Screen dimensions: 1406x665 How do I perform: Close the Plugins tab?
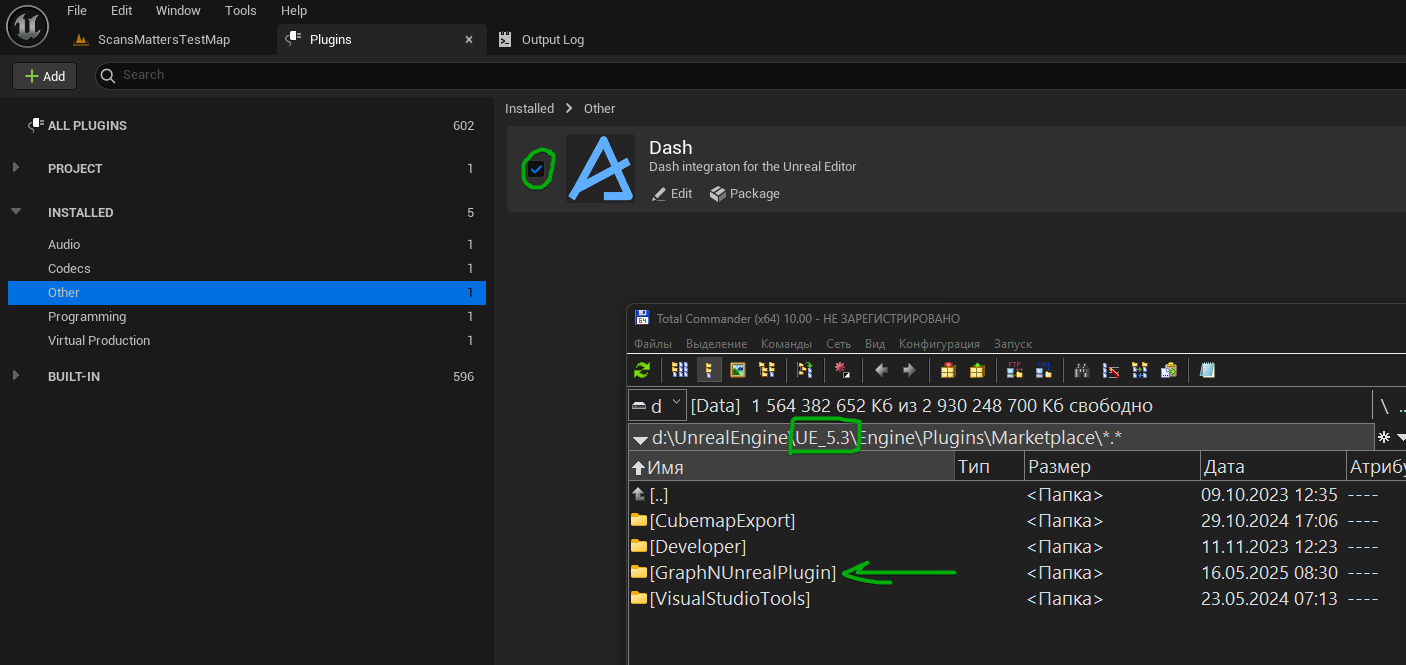pos(470,40)
